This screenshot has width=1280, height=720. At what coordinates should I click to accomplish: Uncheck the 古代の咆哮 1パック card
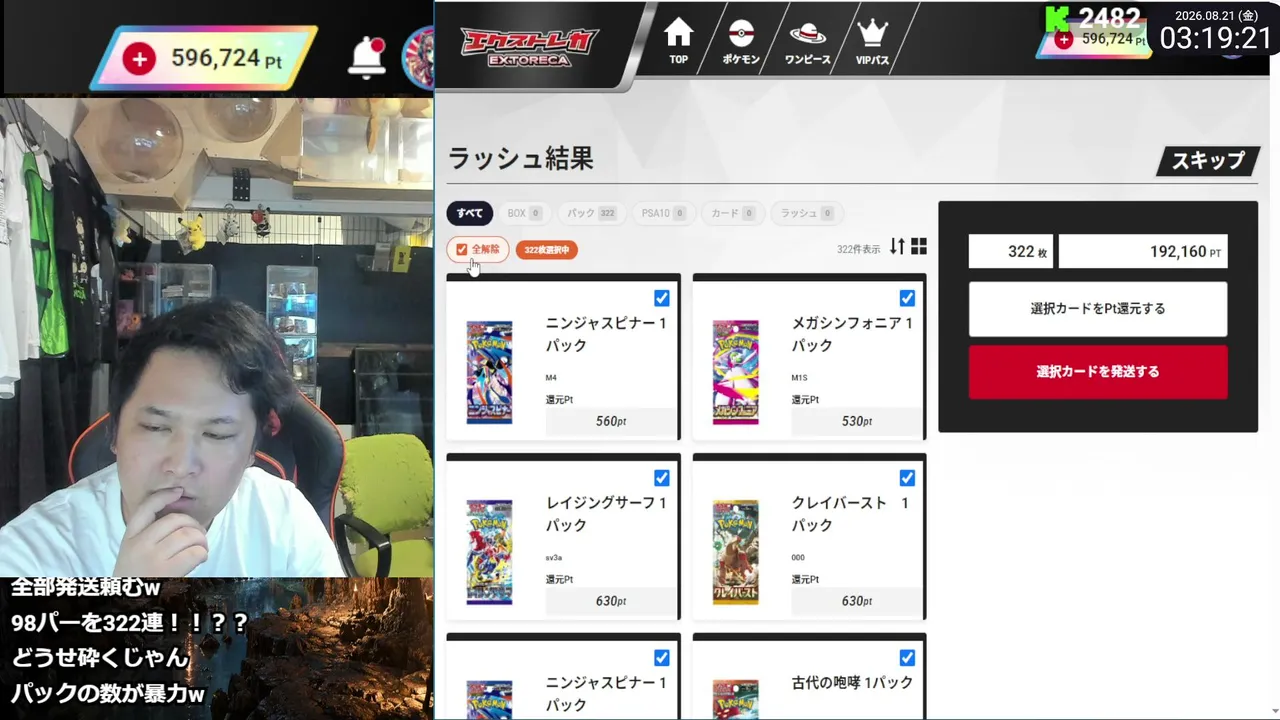point(907,658)
